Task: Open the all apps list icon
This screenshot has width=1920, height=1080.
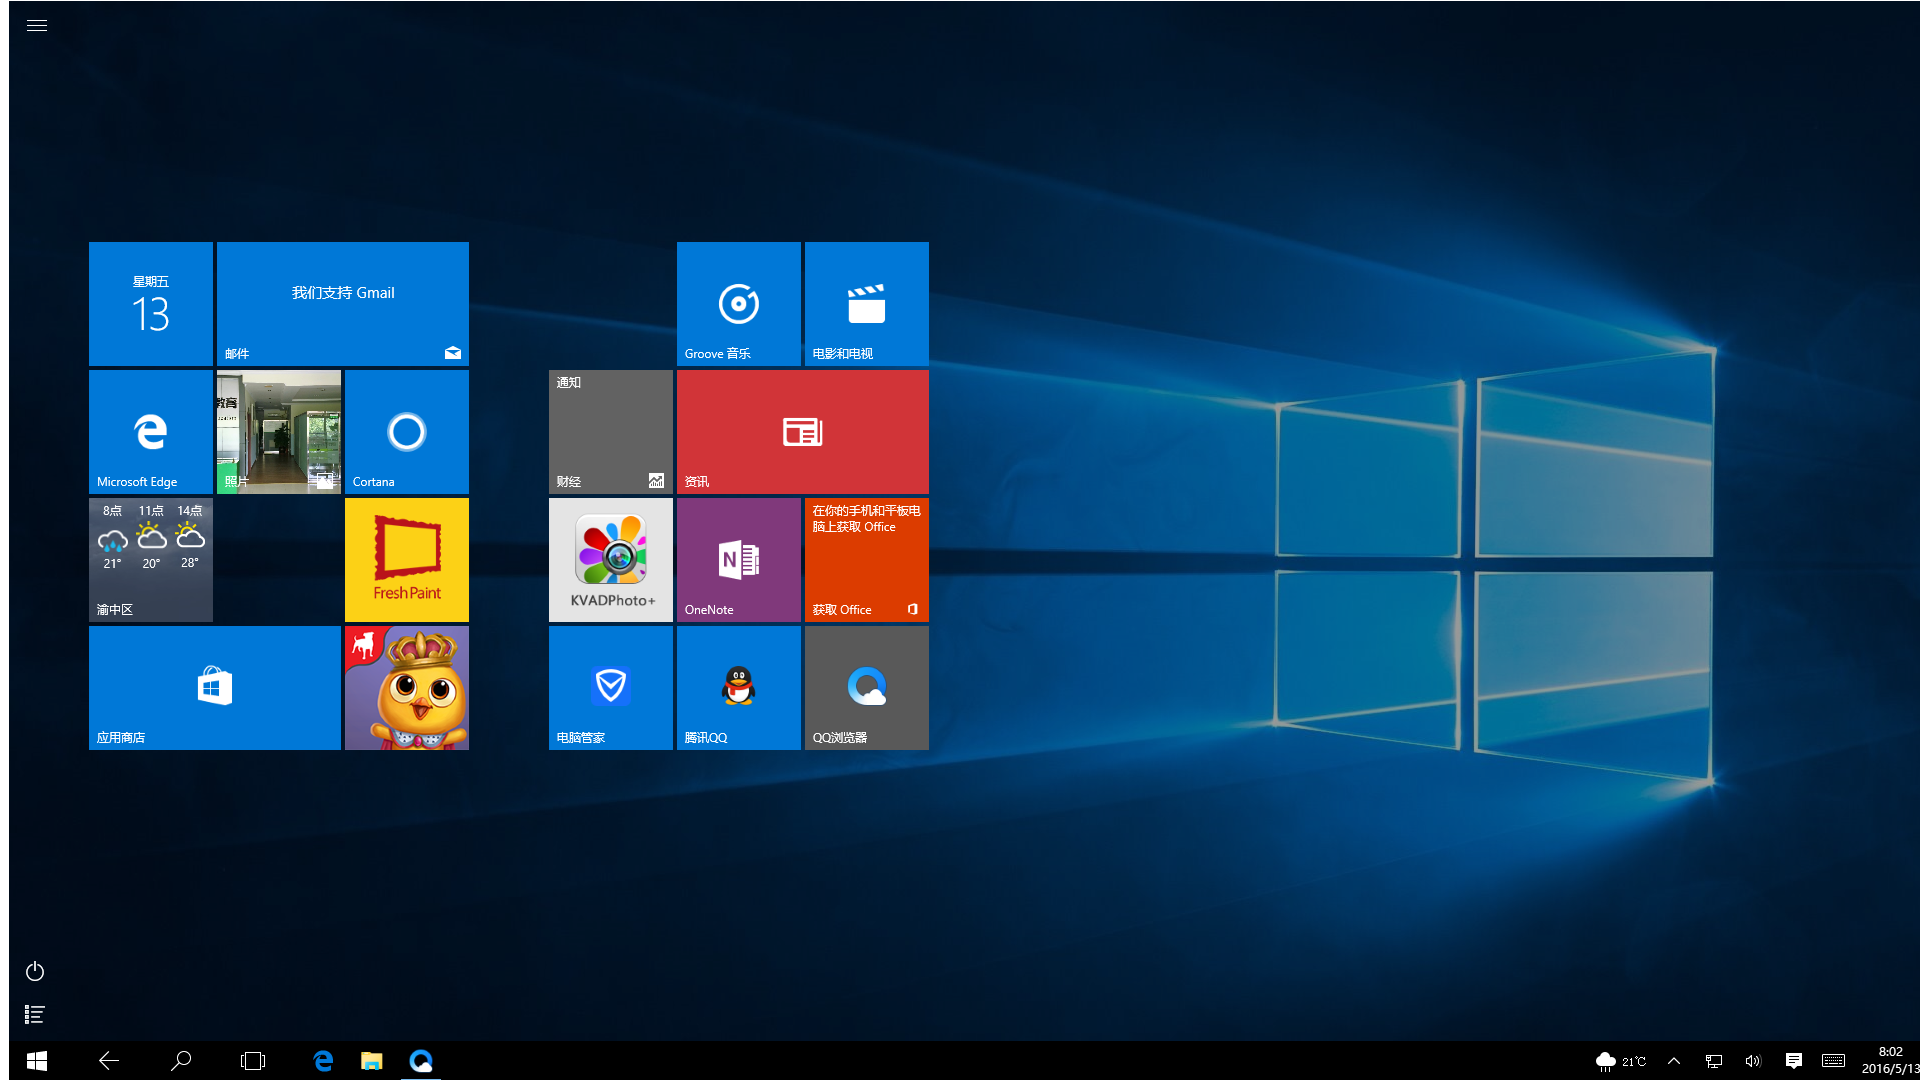Action: pyautogui.click(x=35, y=1015)
